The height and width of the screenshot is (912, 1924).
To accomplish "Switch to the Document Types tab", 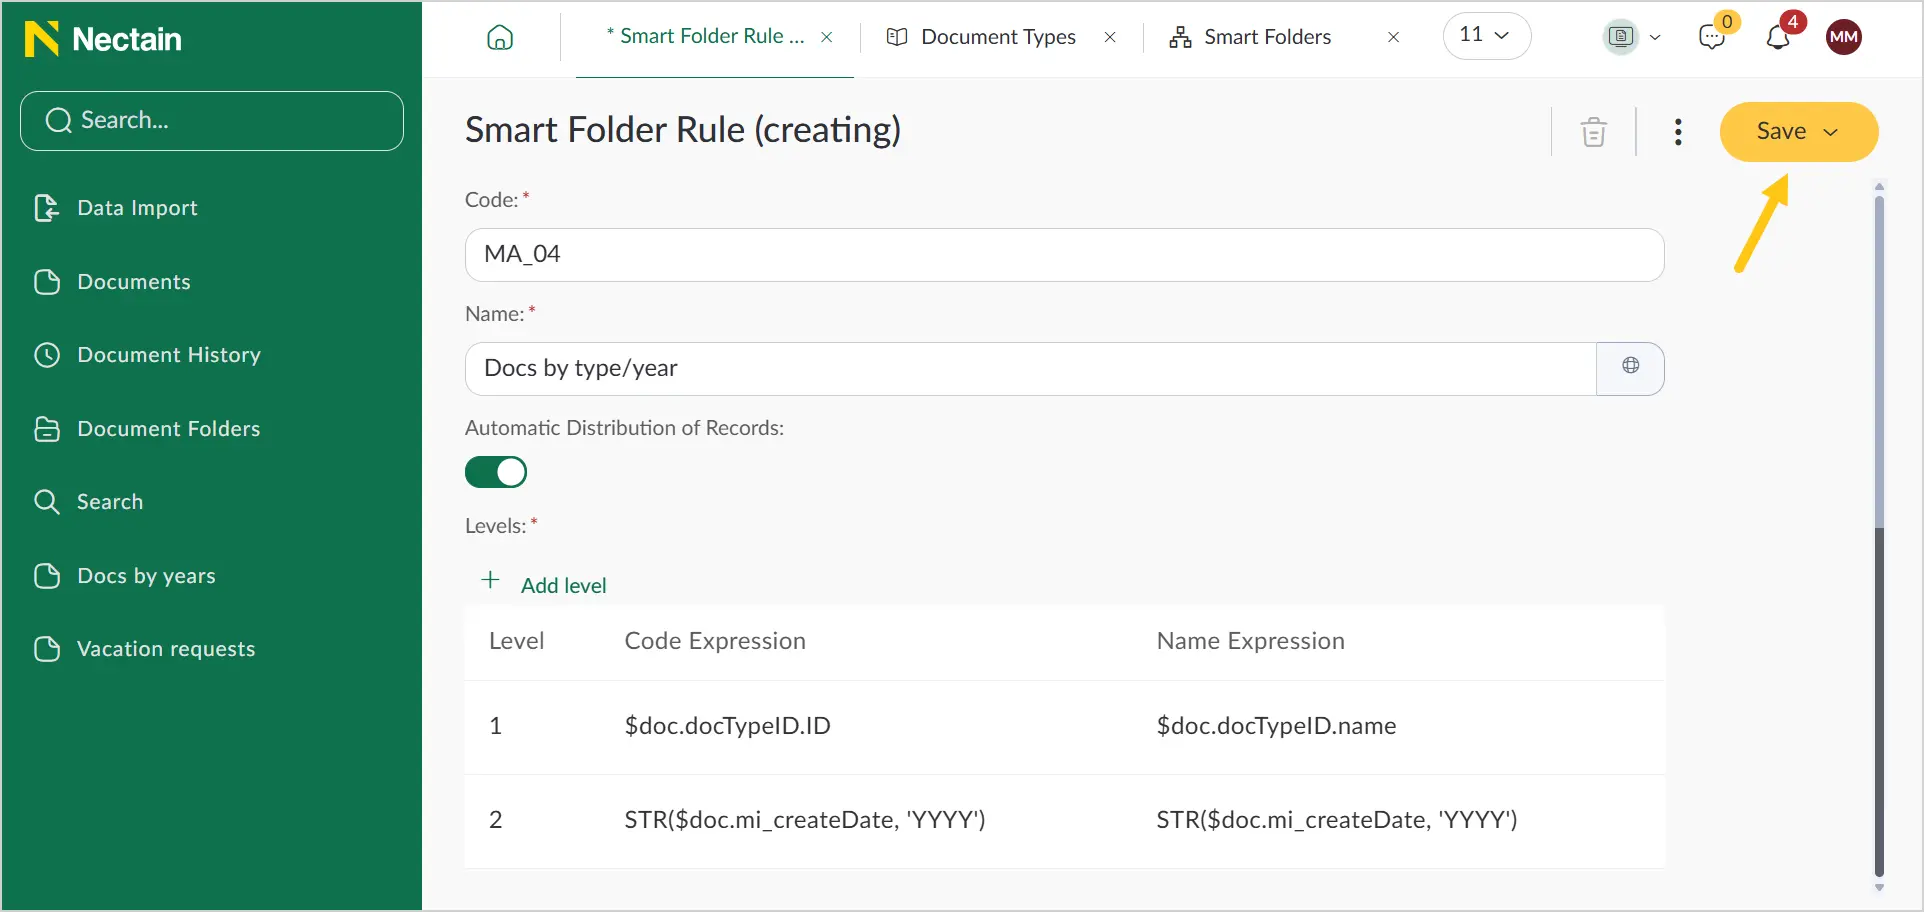I will point(981,37).
